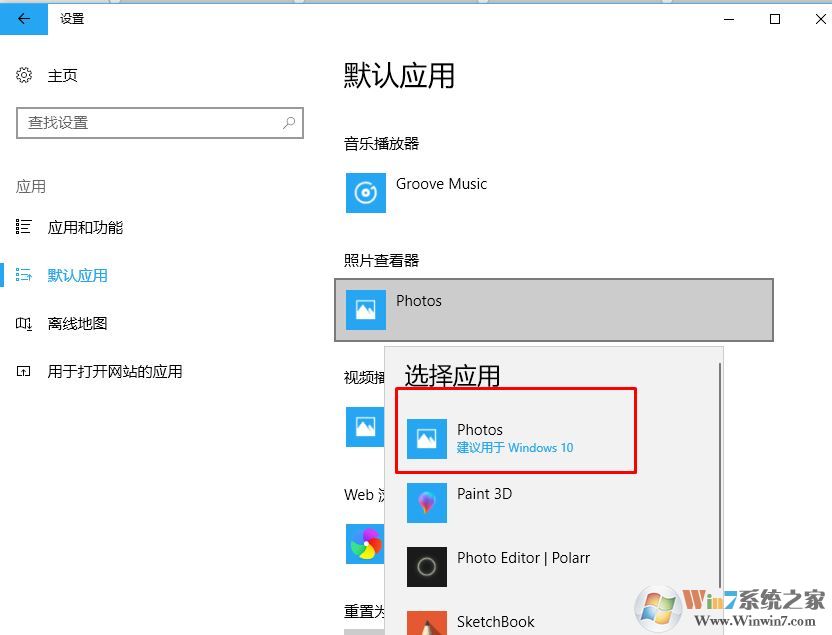832x635 pixels.
Task: Click the 主页 home link
Action: tap(62, 75)
